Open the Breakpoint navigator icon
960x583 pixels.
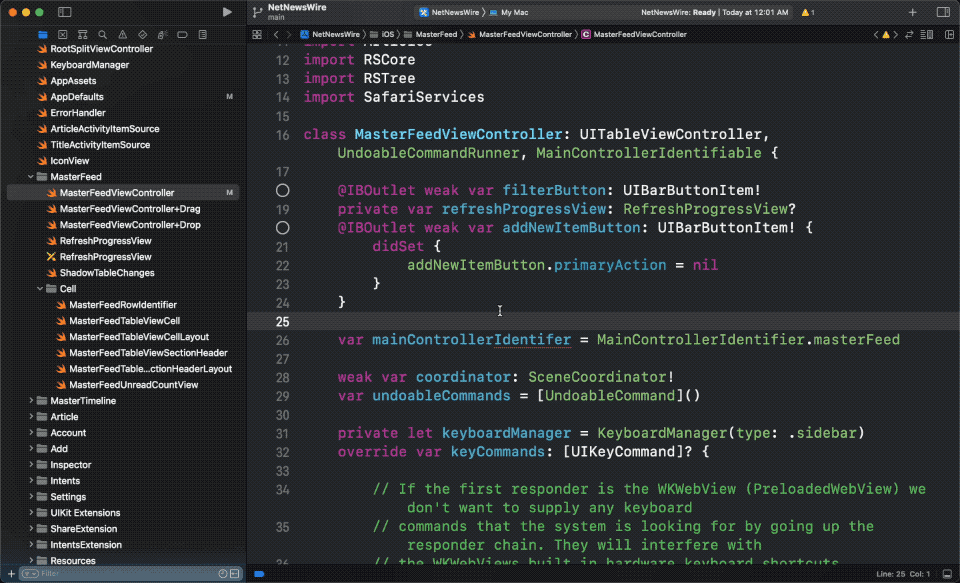183,34
